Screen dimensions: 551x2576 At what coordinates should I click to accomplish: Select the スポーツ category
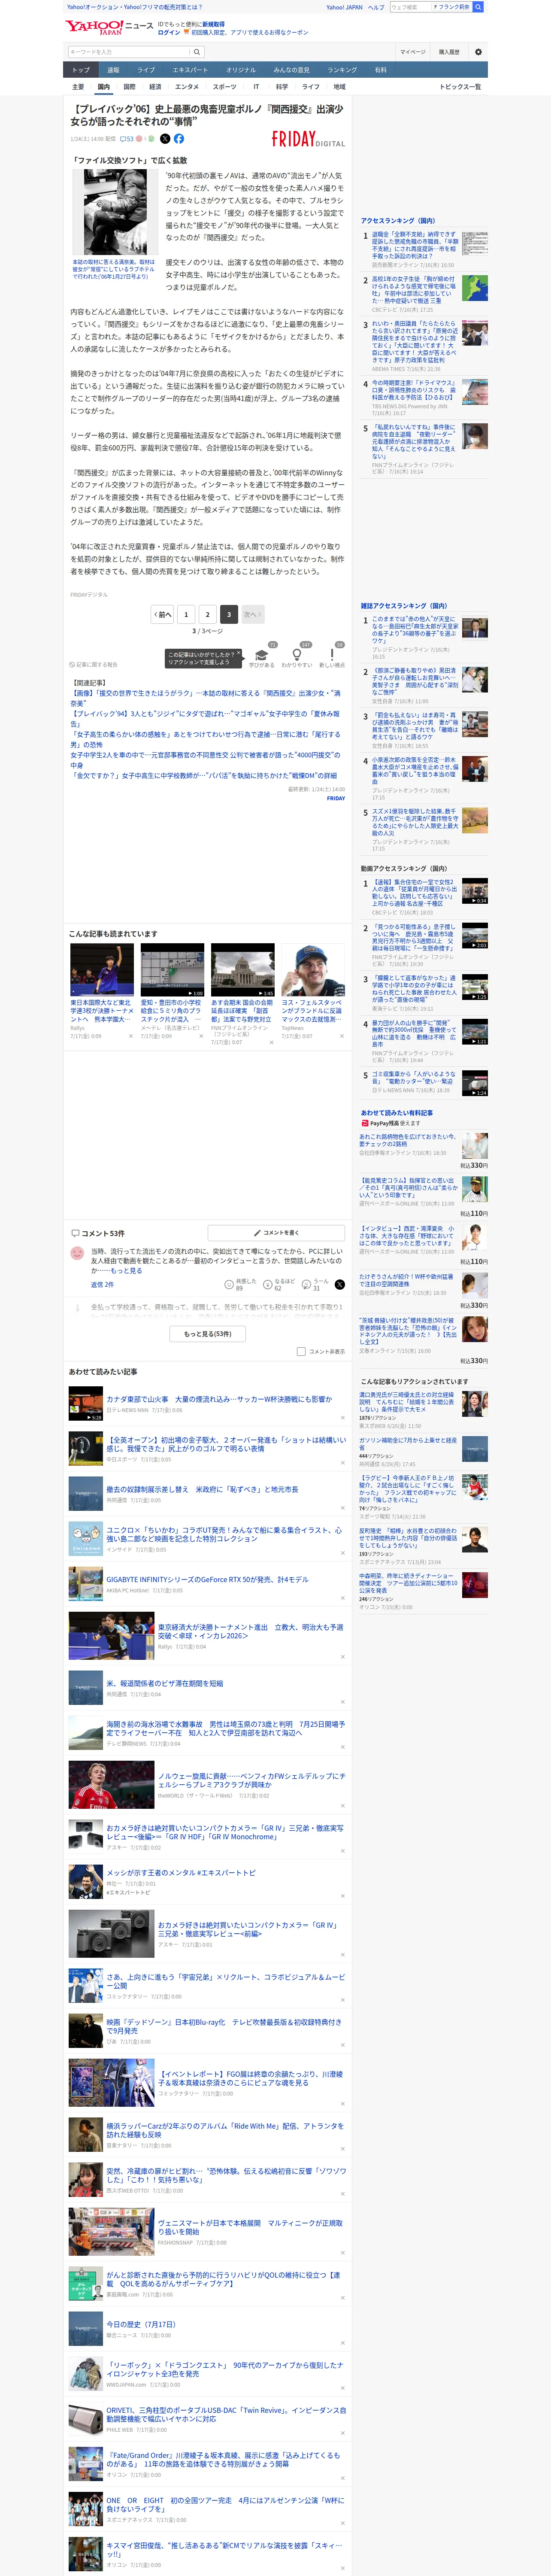point(225,87)
